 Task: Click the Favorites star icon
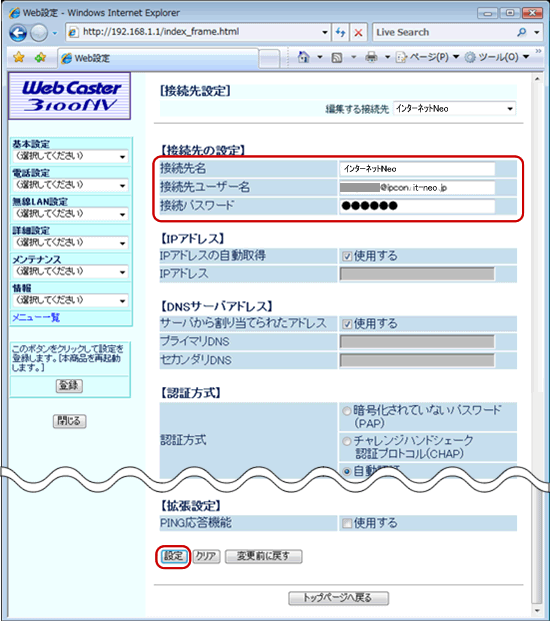[x=19, y=58]
